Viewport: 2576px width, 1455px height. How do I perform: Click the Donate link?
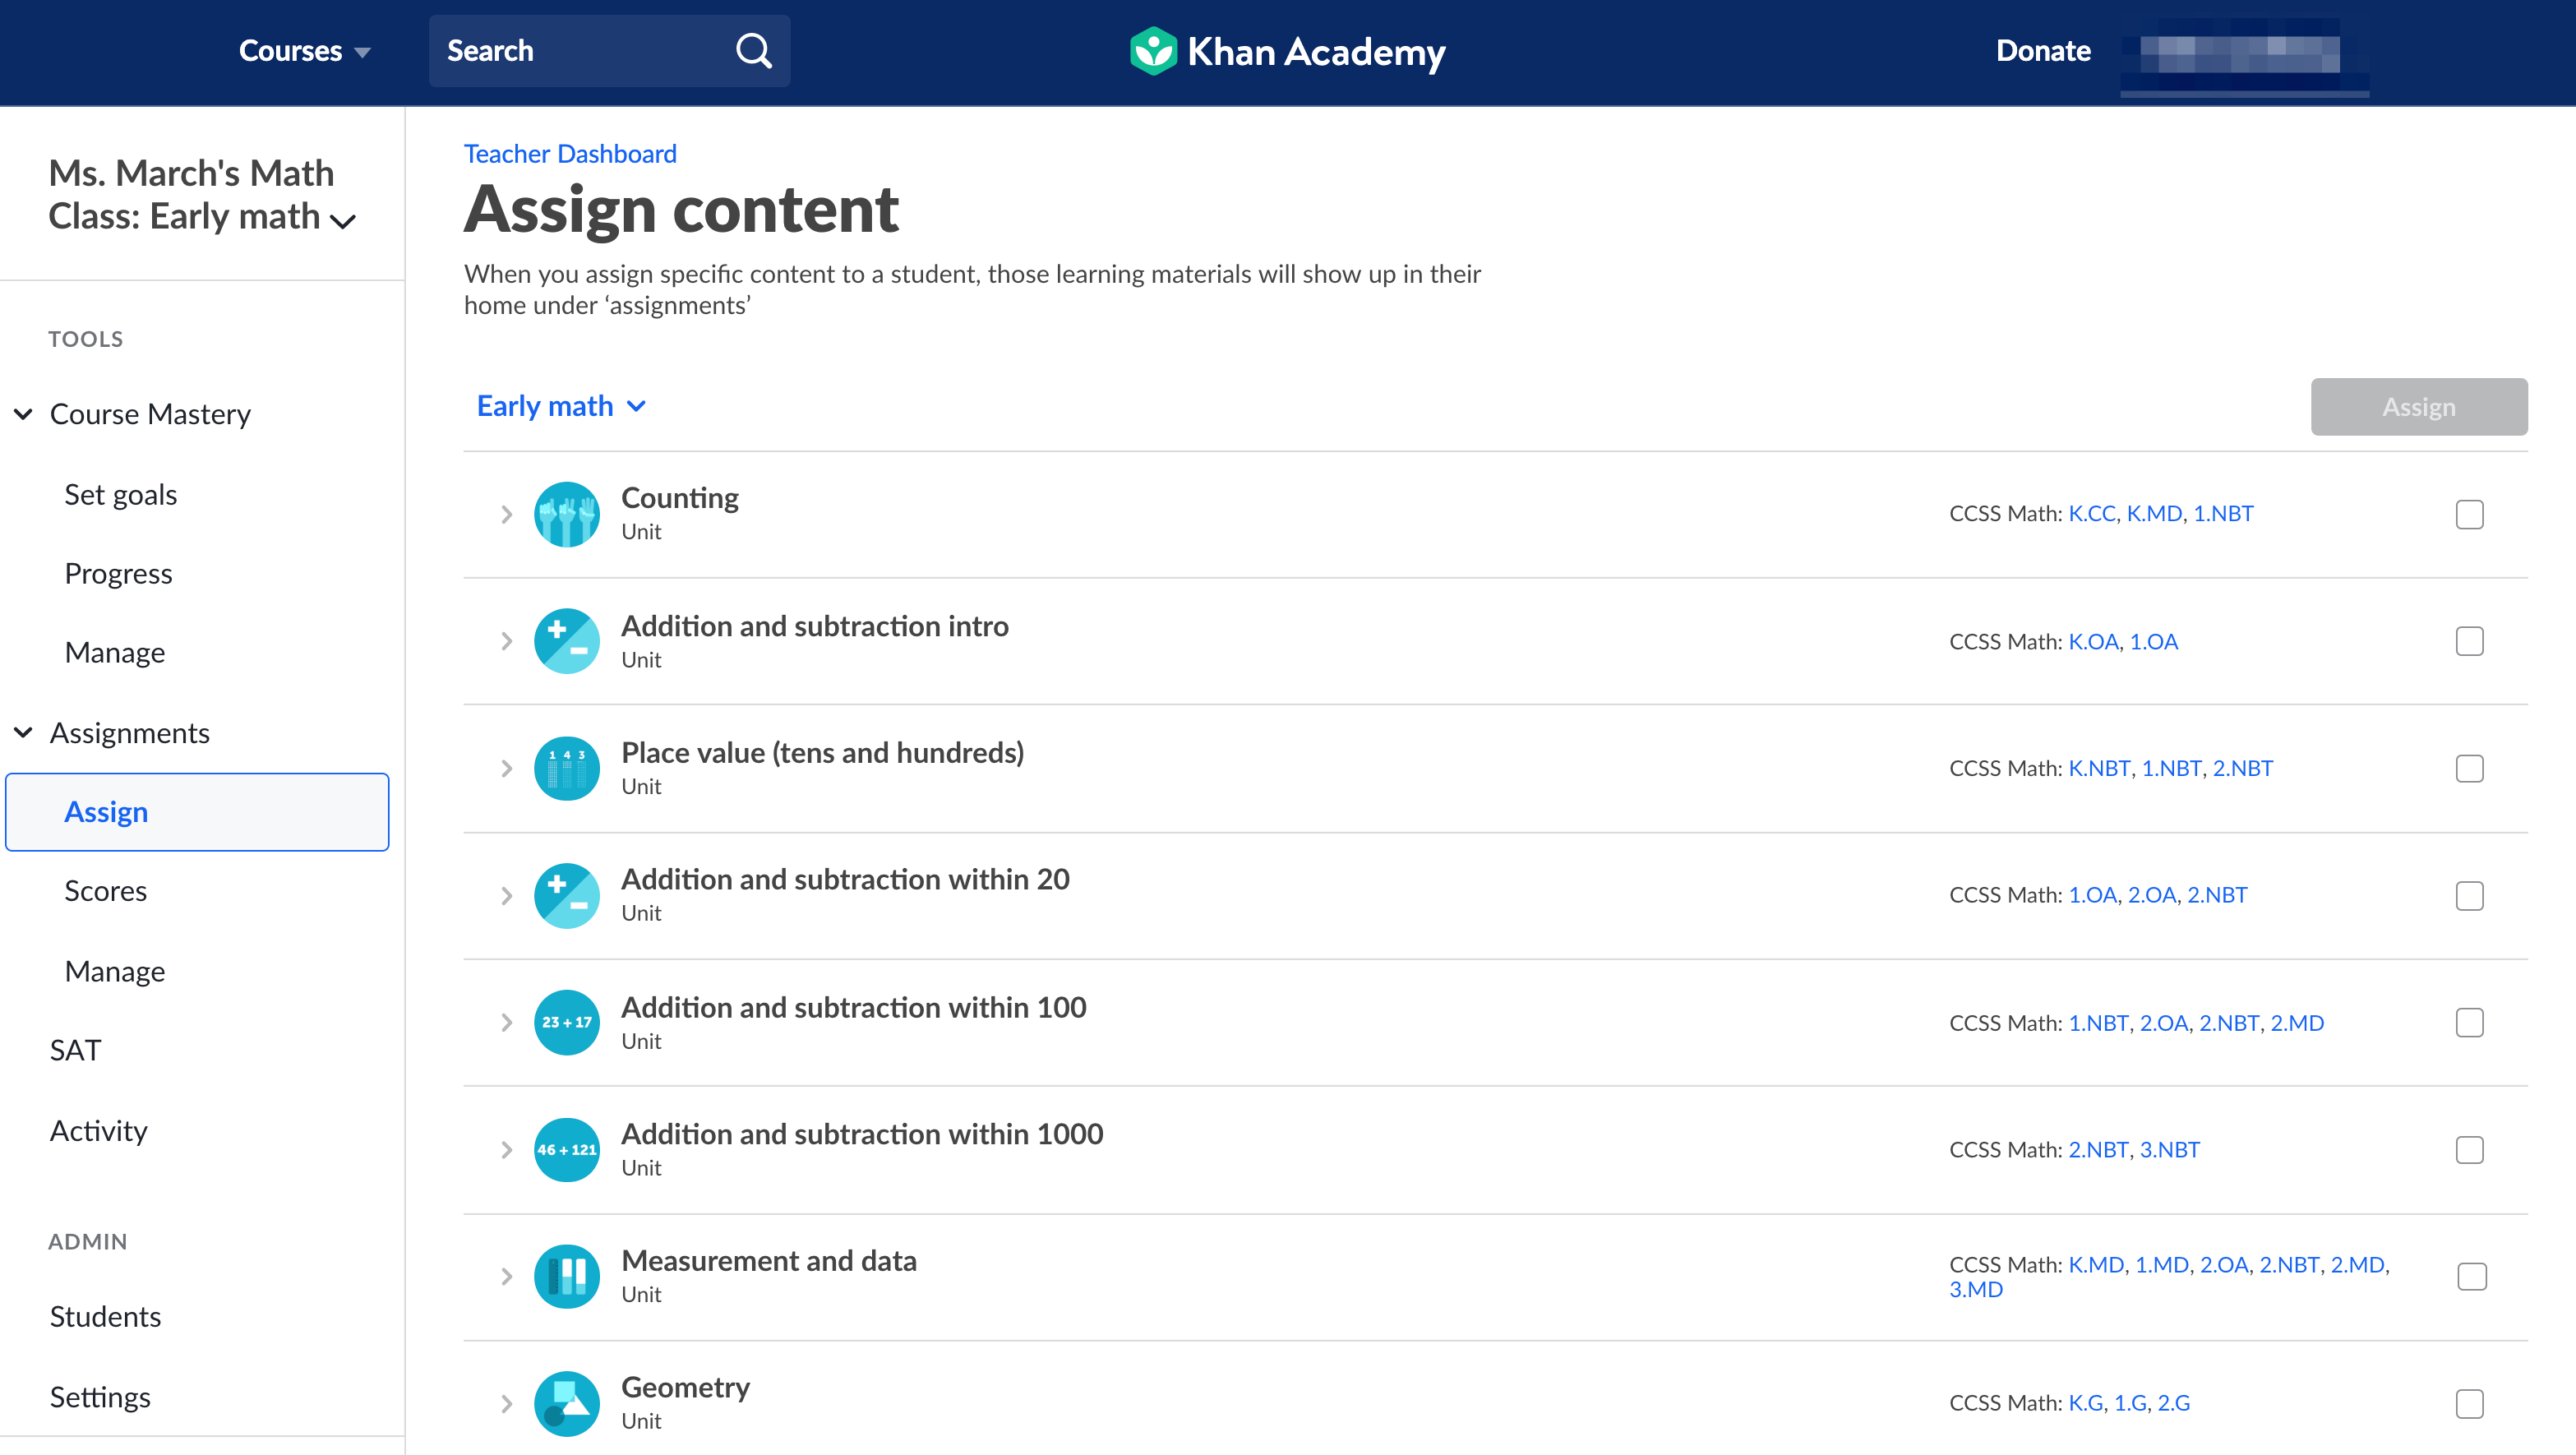2043,51
